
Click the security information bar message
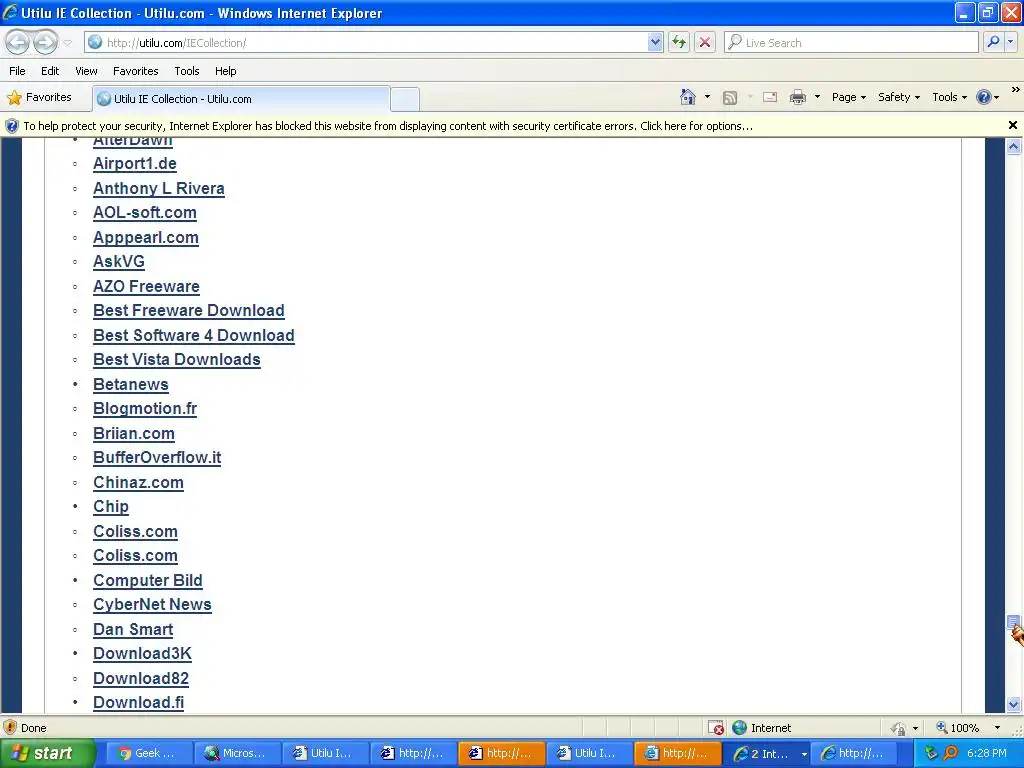coord(388,126)
